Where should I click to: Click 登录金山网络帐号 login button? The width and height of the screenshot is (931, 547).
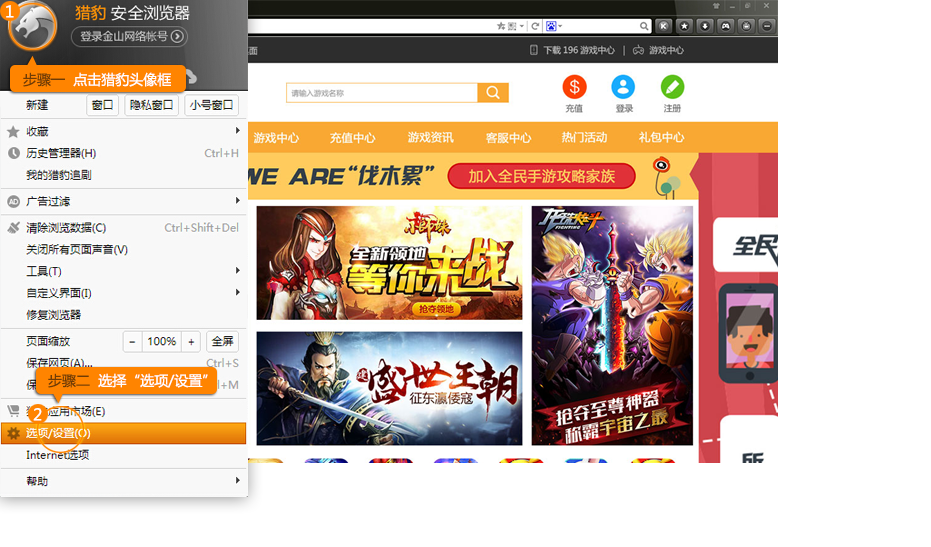(129, 37)
